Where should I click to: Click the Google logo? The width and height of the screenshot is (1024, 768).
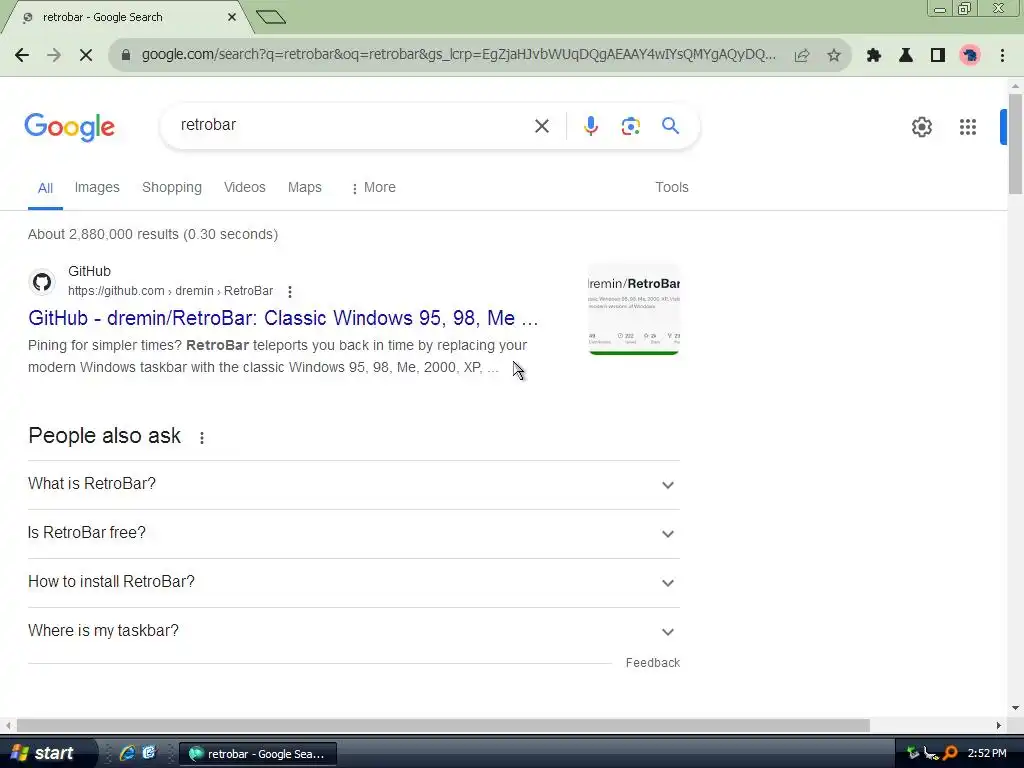point(69,127)
